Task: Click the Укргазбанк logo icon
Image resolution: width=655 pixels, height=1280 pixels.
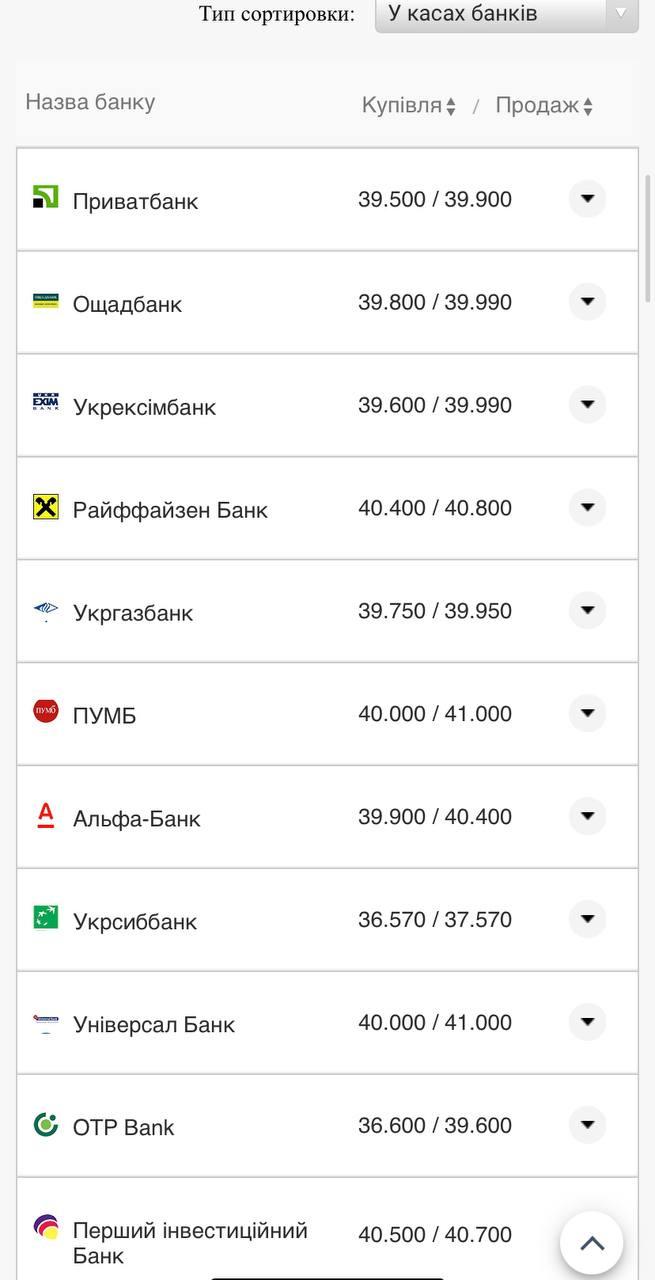Action: (x=45, y=610)
